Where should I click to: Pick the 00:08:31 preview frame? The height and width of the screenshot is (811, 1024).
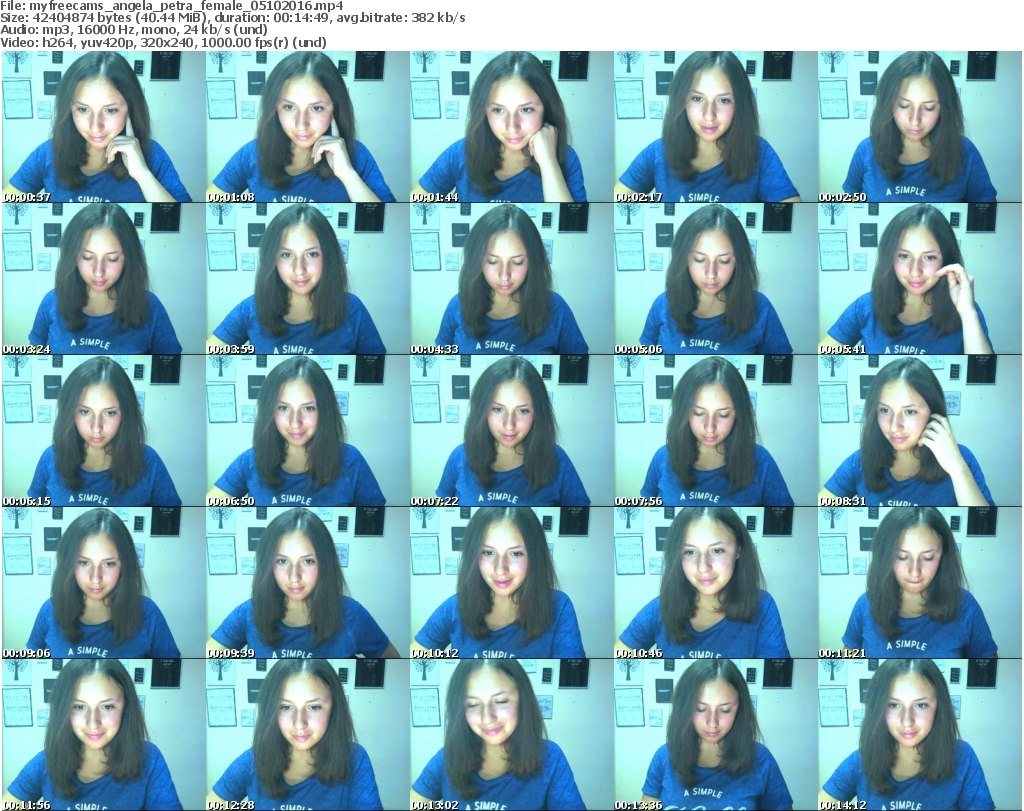point(920,430)
